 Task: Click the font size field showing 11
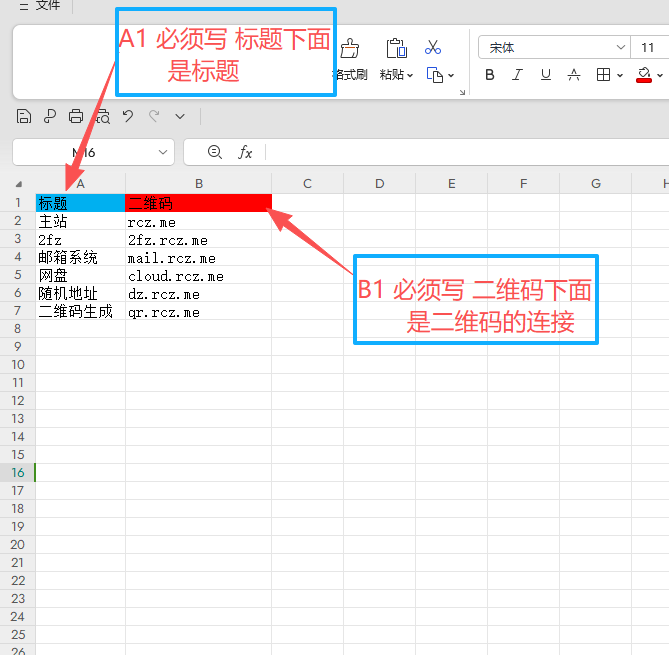click(649, 47)
